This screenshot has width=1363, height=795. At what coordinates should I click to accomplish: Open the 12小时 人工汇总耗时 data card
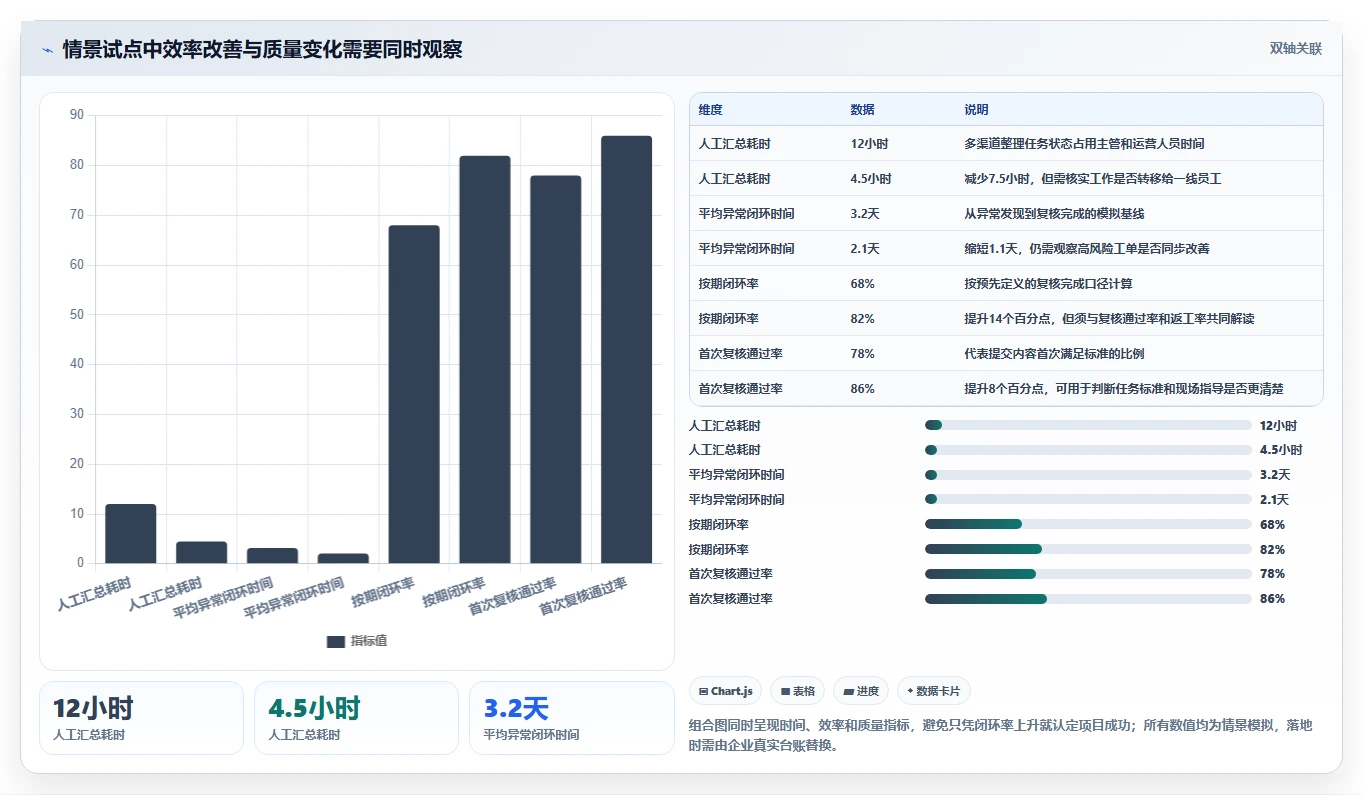141,718
